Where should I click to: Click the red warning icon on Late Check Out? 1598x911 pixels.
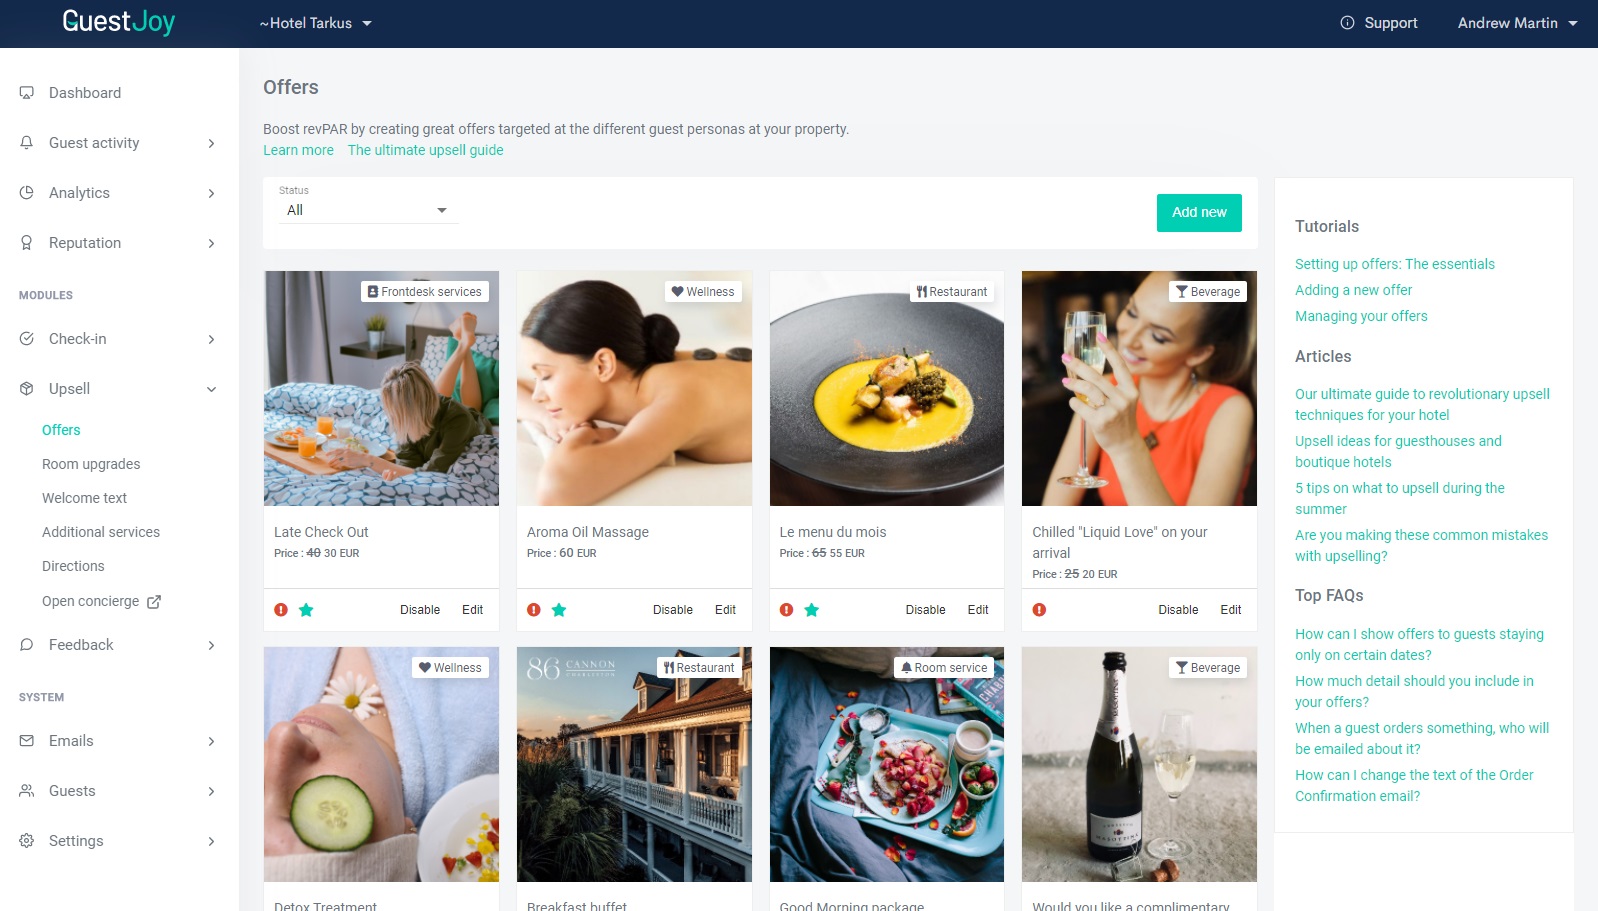click(281, 610)
